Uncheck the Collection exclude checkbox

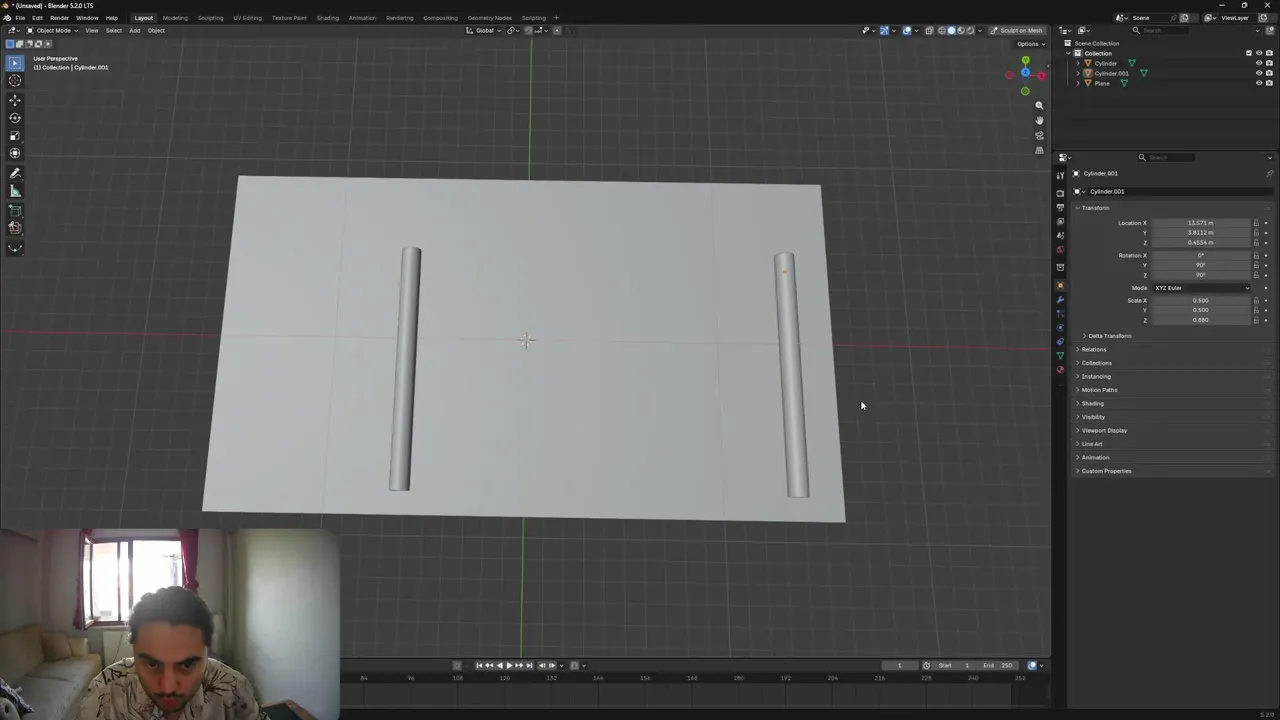pos(1249,53)
